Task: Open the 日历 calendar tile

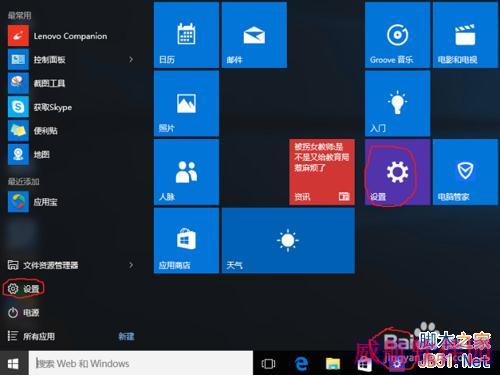Action: click(186, 35)
